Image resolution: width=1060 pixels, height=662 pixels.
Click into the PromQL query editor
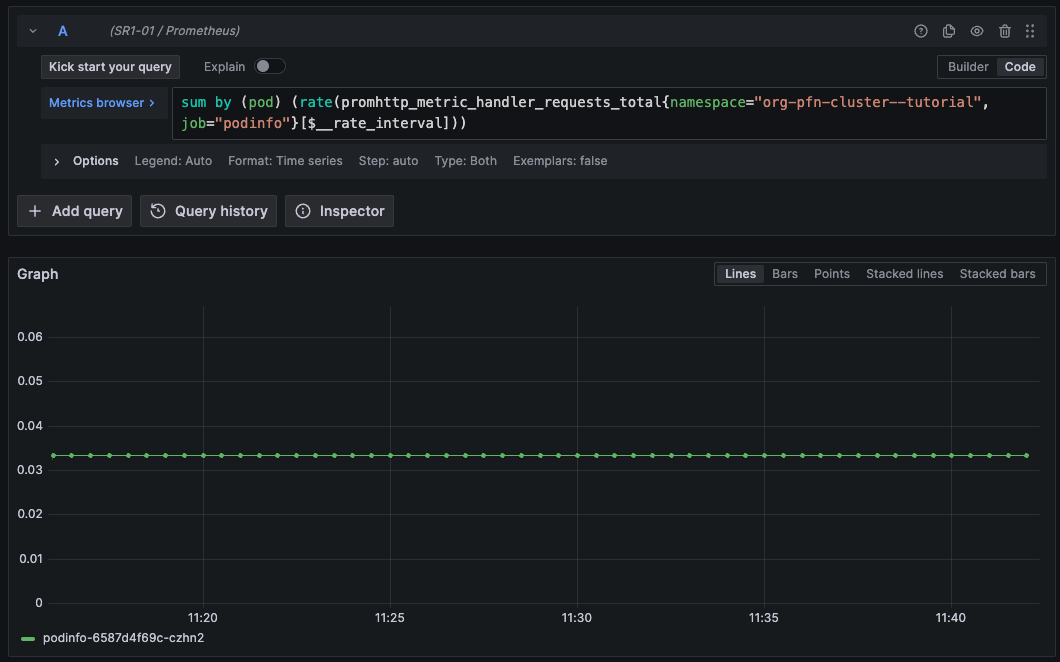(609, 113)
